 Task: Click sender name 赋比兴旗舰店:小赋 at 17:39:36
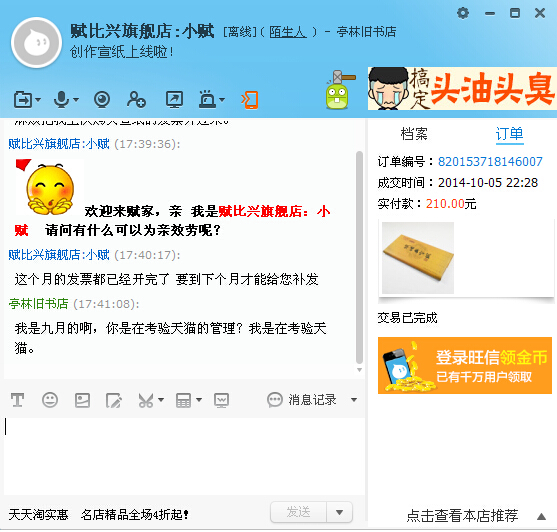[59, 144]
